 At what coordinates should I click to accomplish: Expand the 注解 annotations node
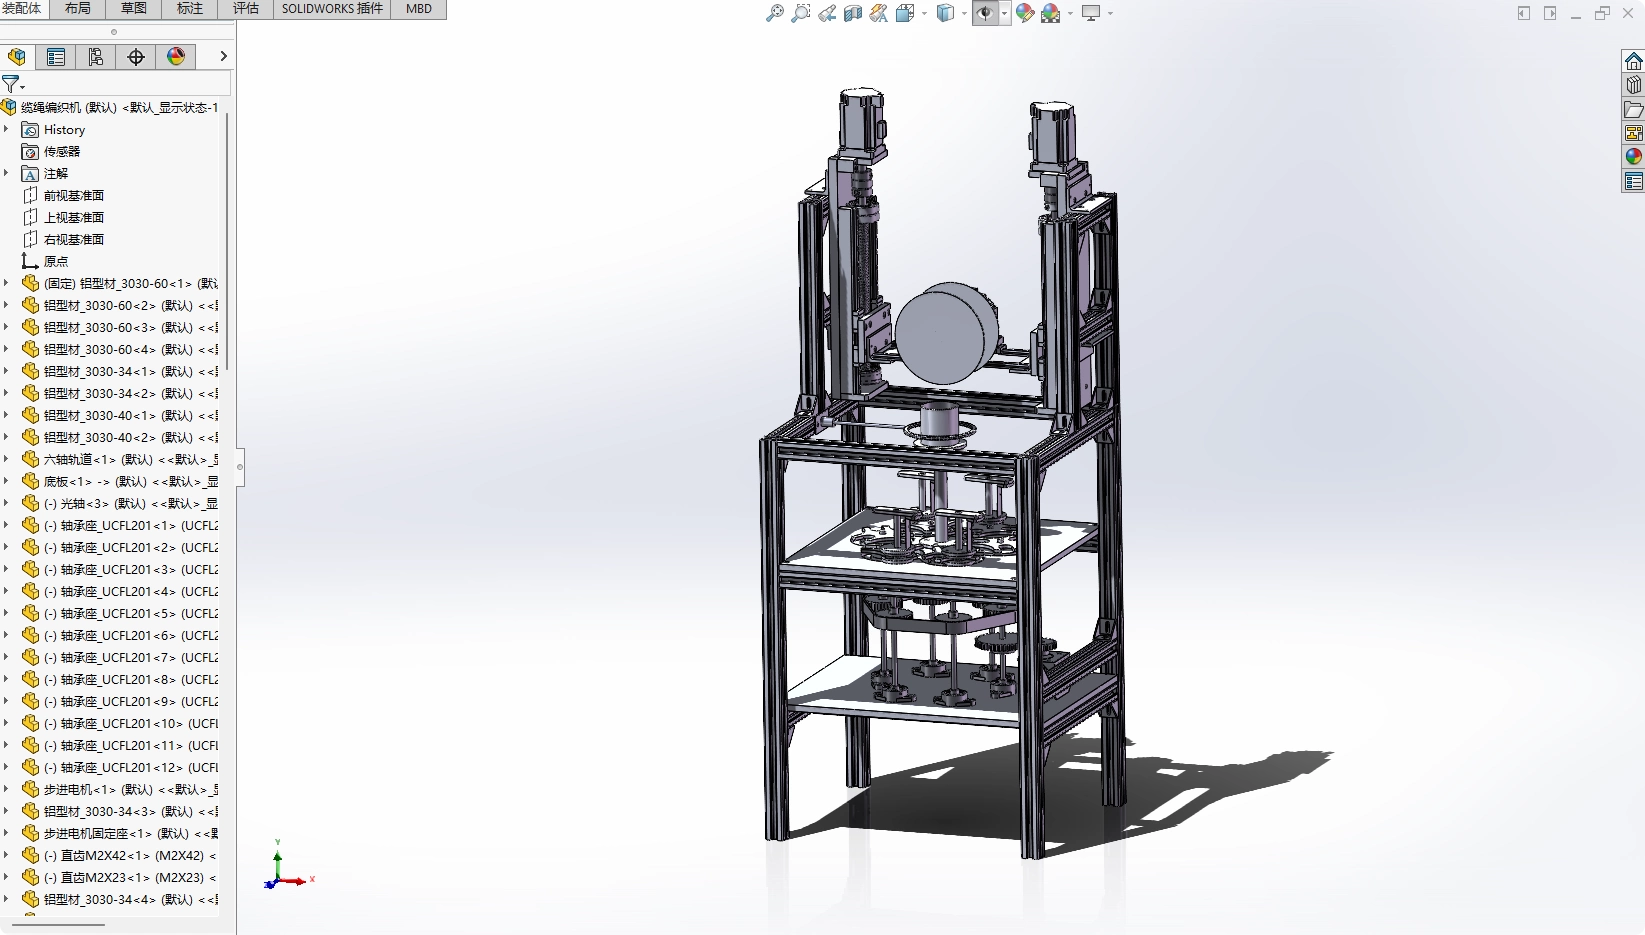7,174
